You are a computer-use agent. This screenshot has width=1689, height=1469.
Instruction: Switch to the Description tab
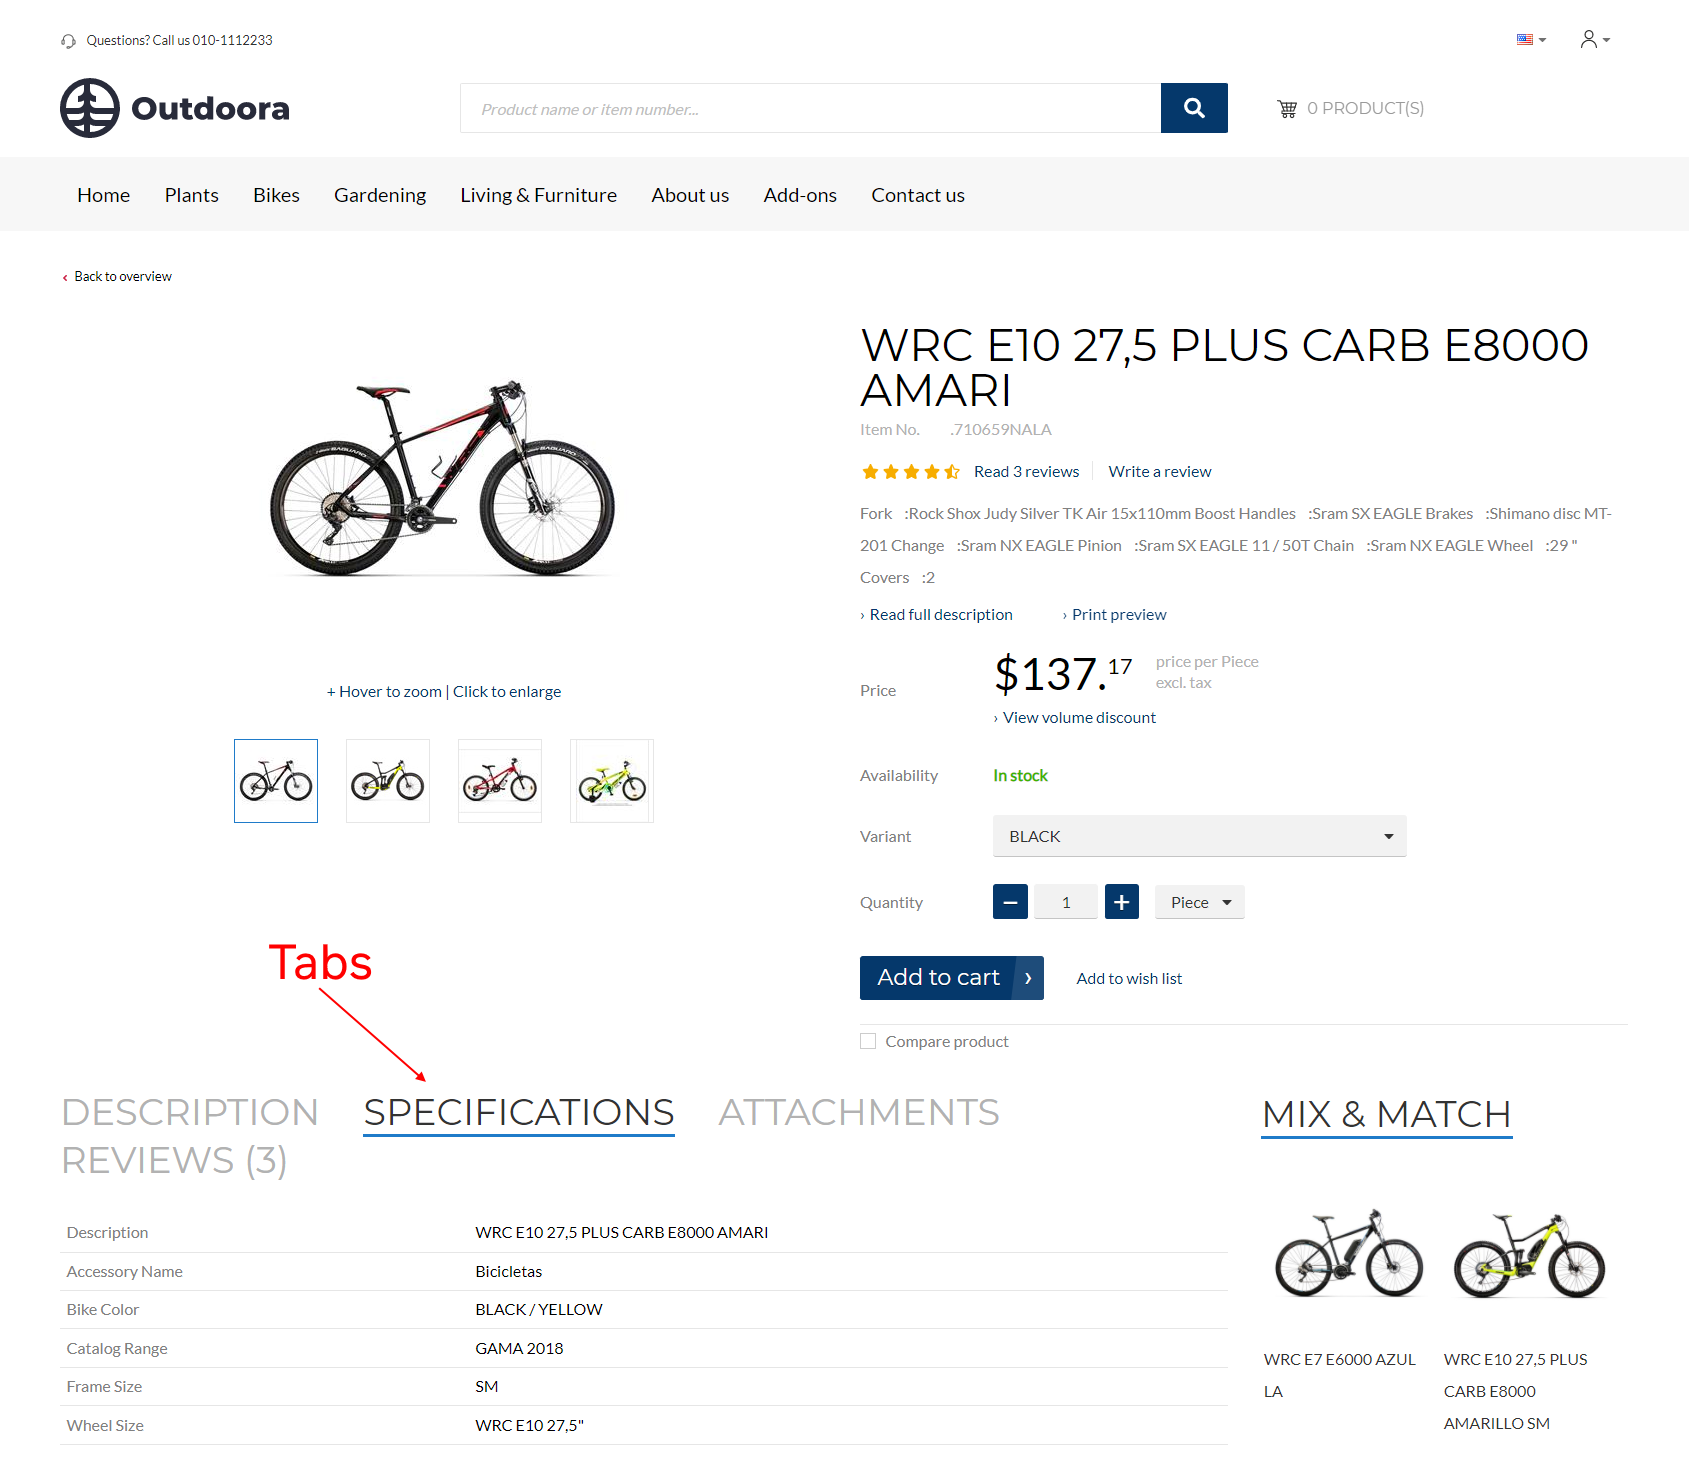190,1112
